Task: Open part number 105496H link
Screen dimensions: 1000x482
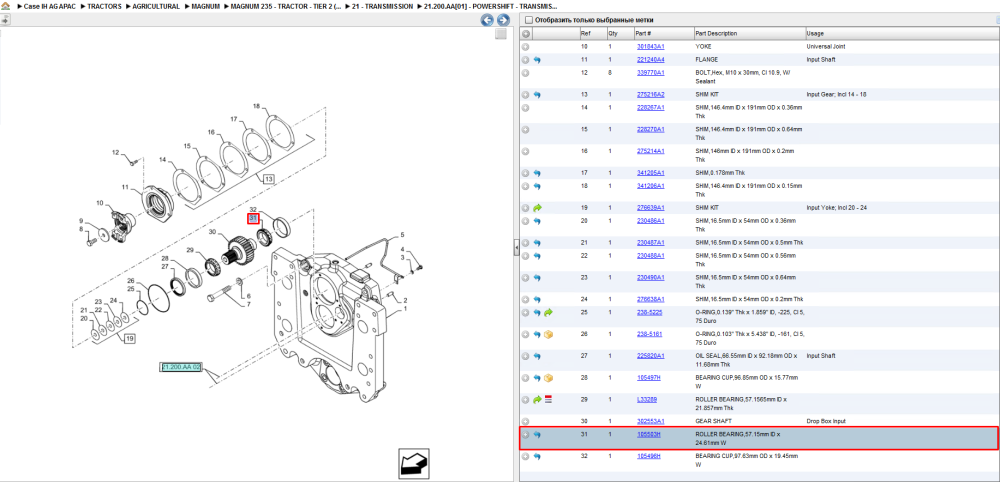Action: click(649, 456)
